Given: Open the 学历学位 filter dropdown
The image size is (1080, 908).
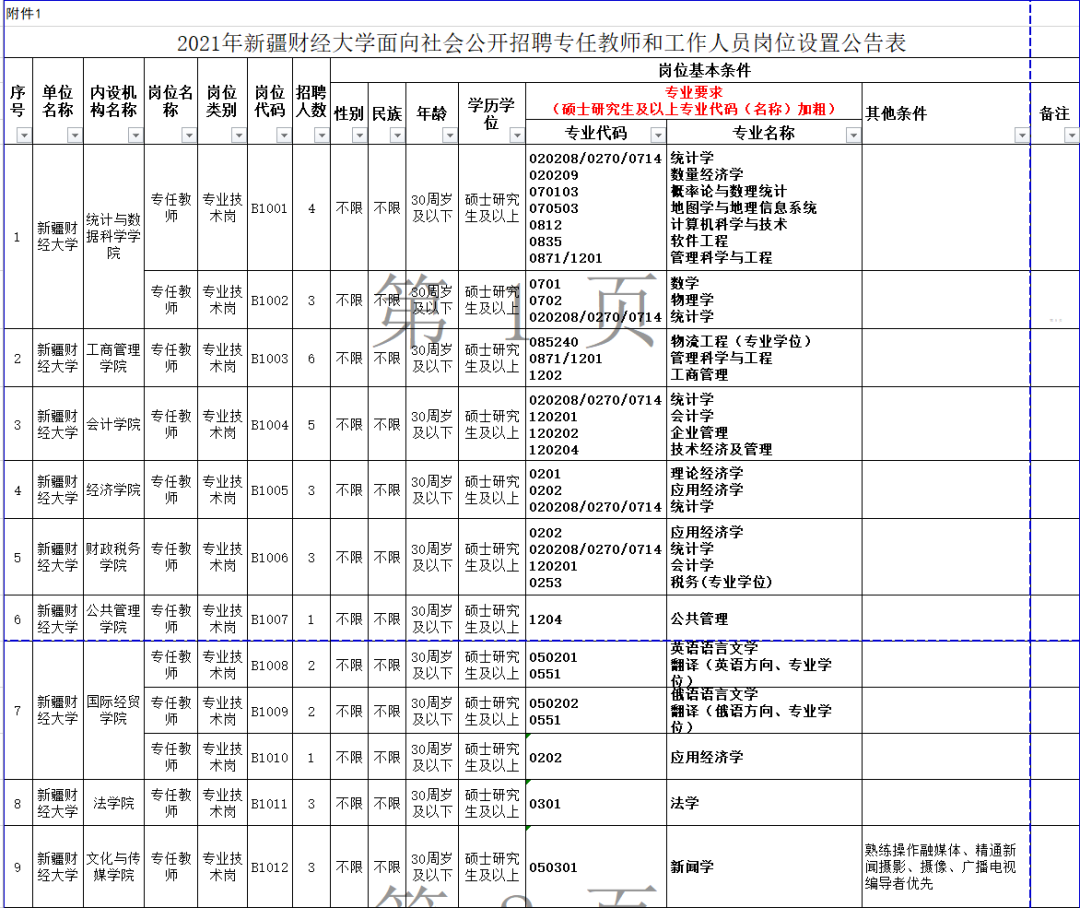Looking at the screenshot, I should [517, 136].
